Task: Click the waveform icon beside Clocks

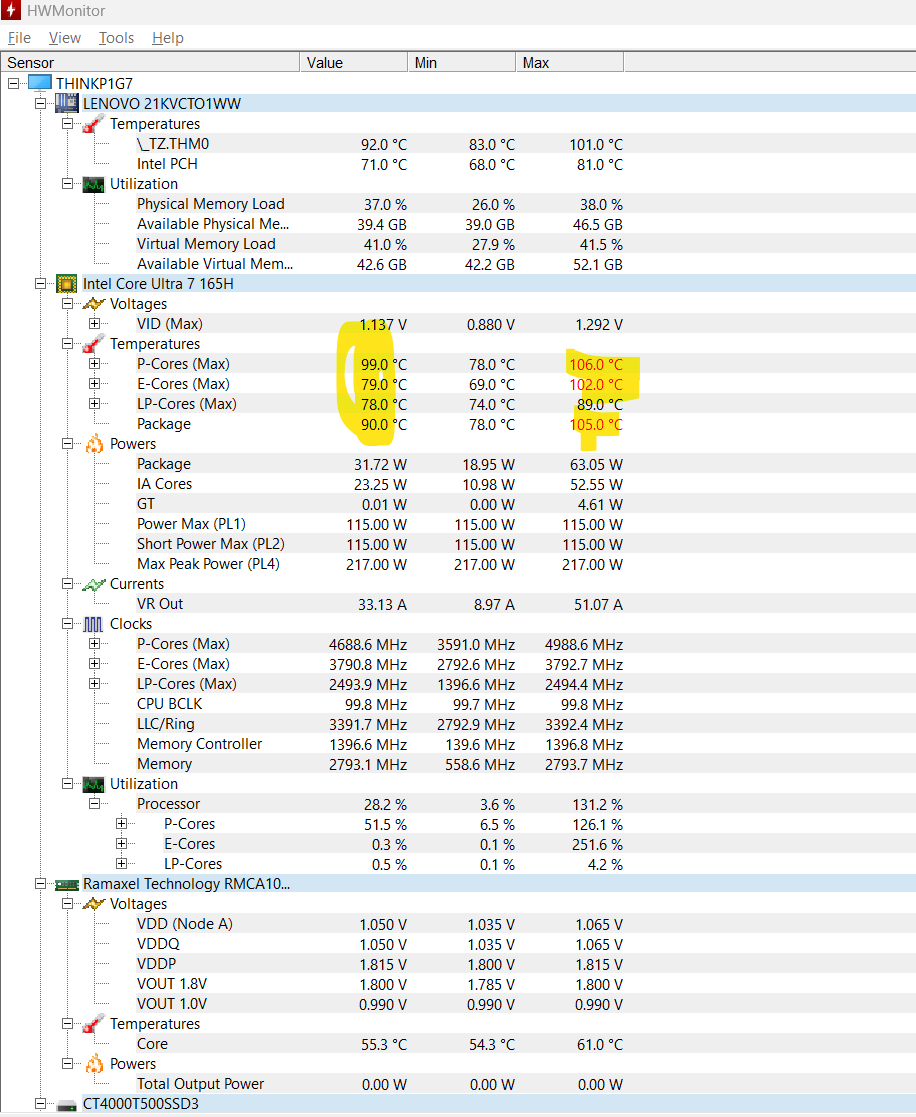Action: coord(94,624)
